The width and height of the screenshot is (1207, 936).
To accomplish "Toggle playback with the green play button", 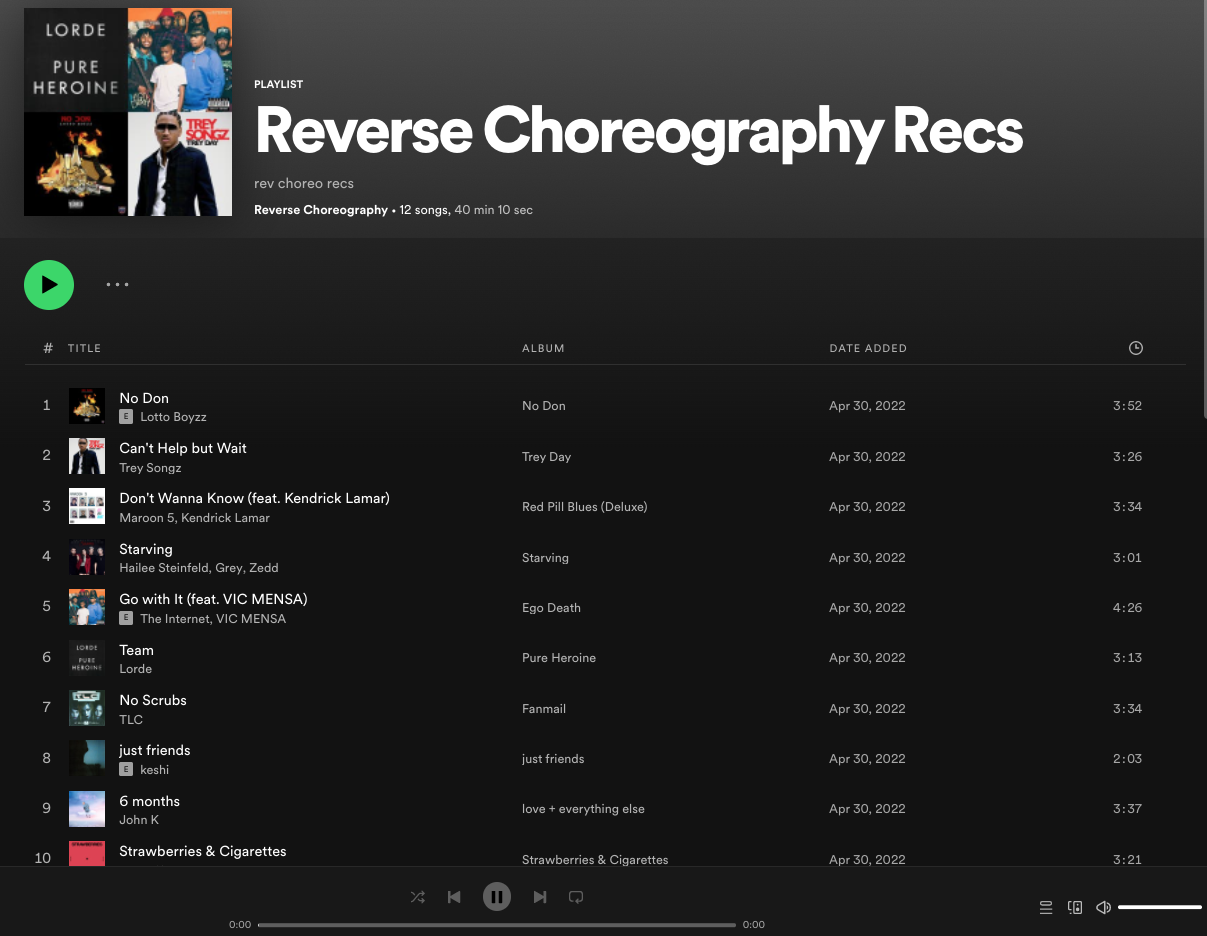I will tap(49, 285).
